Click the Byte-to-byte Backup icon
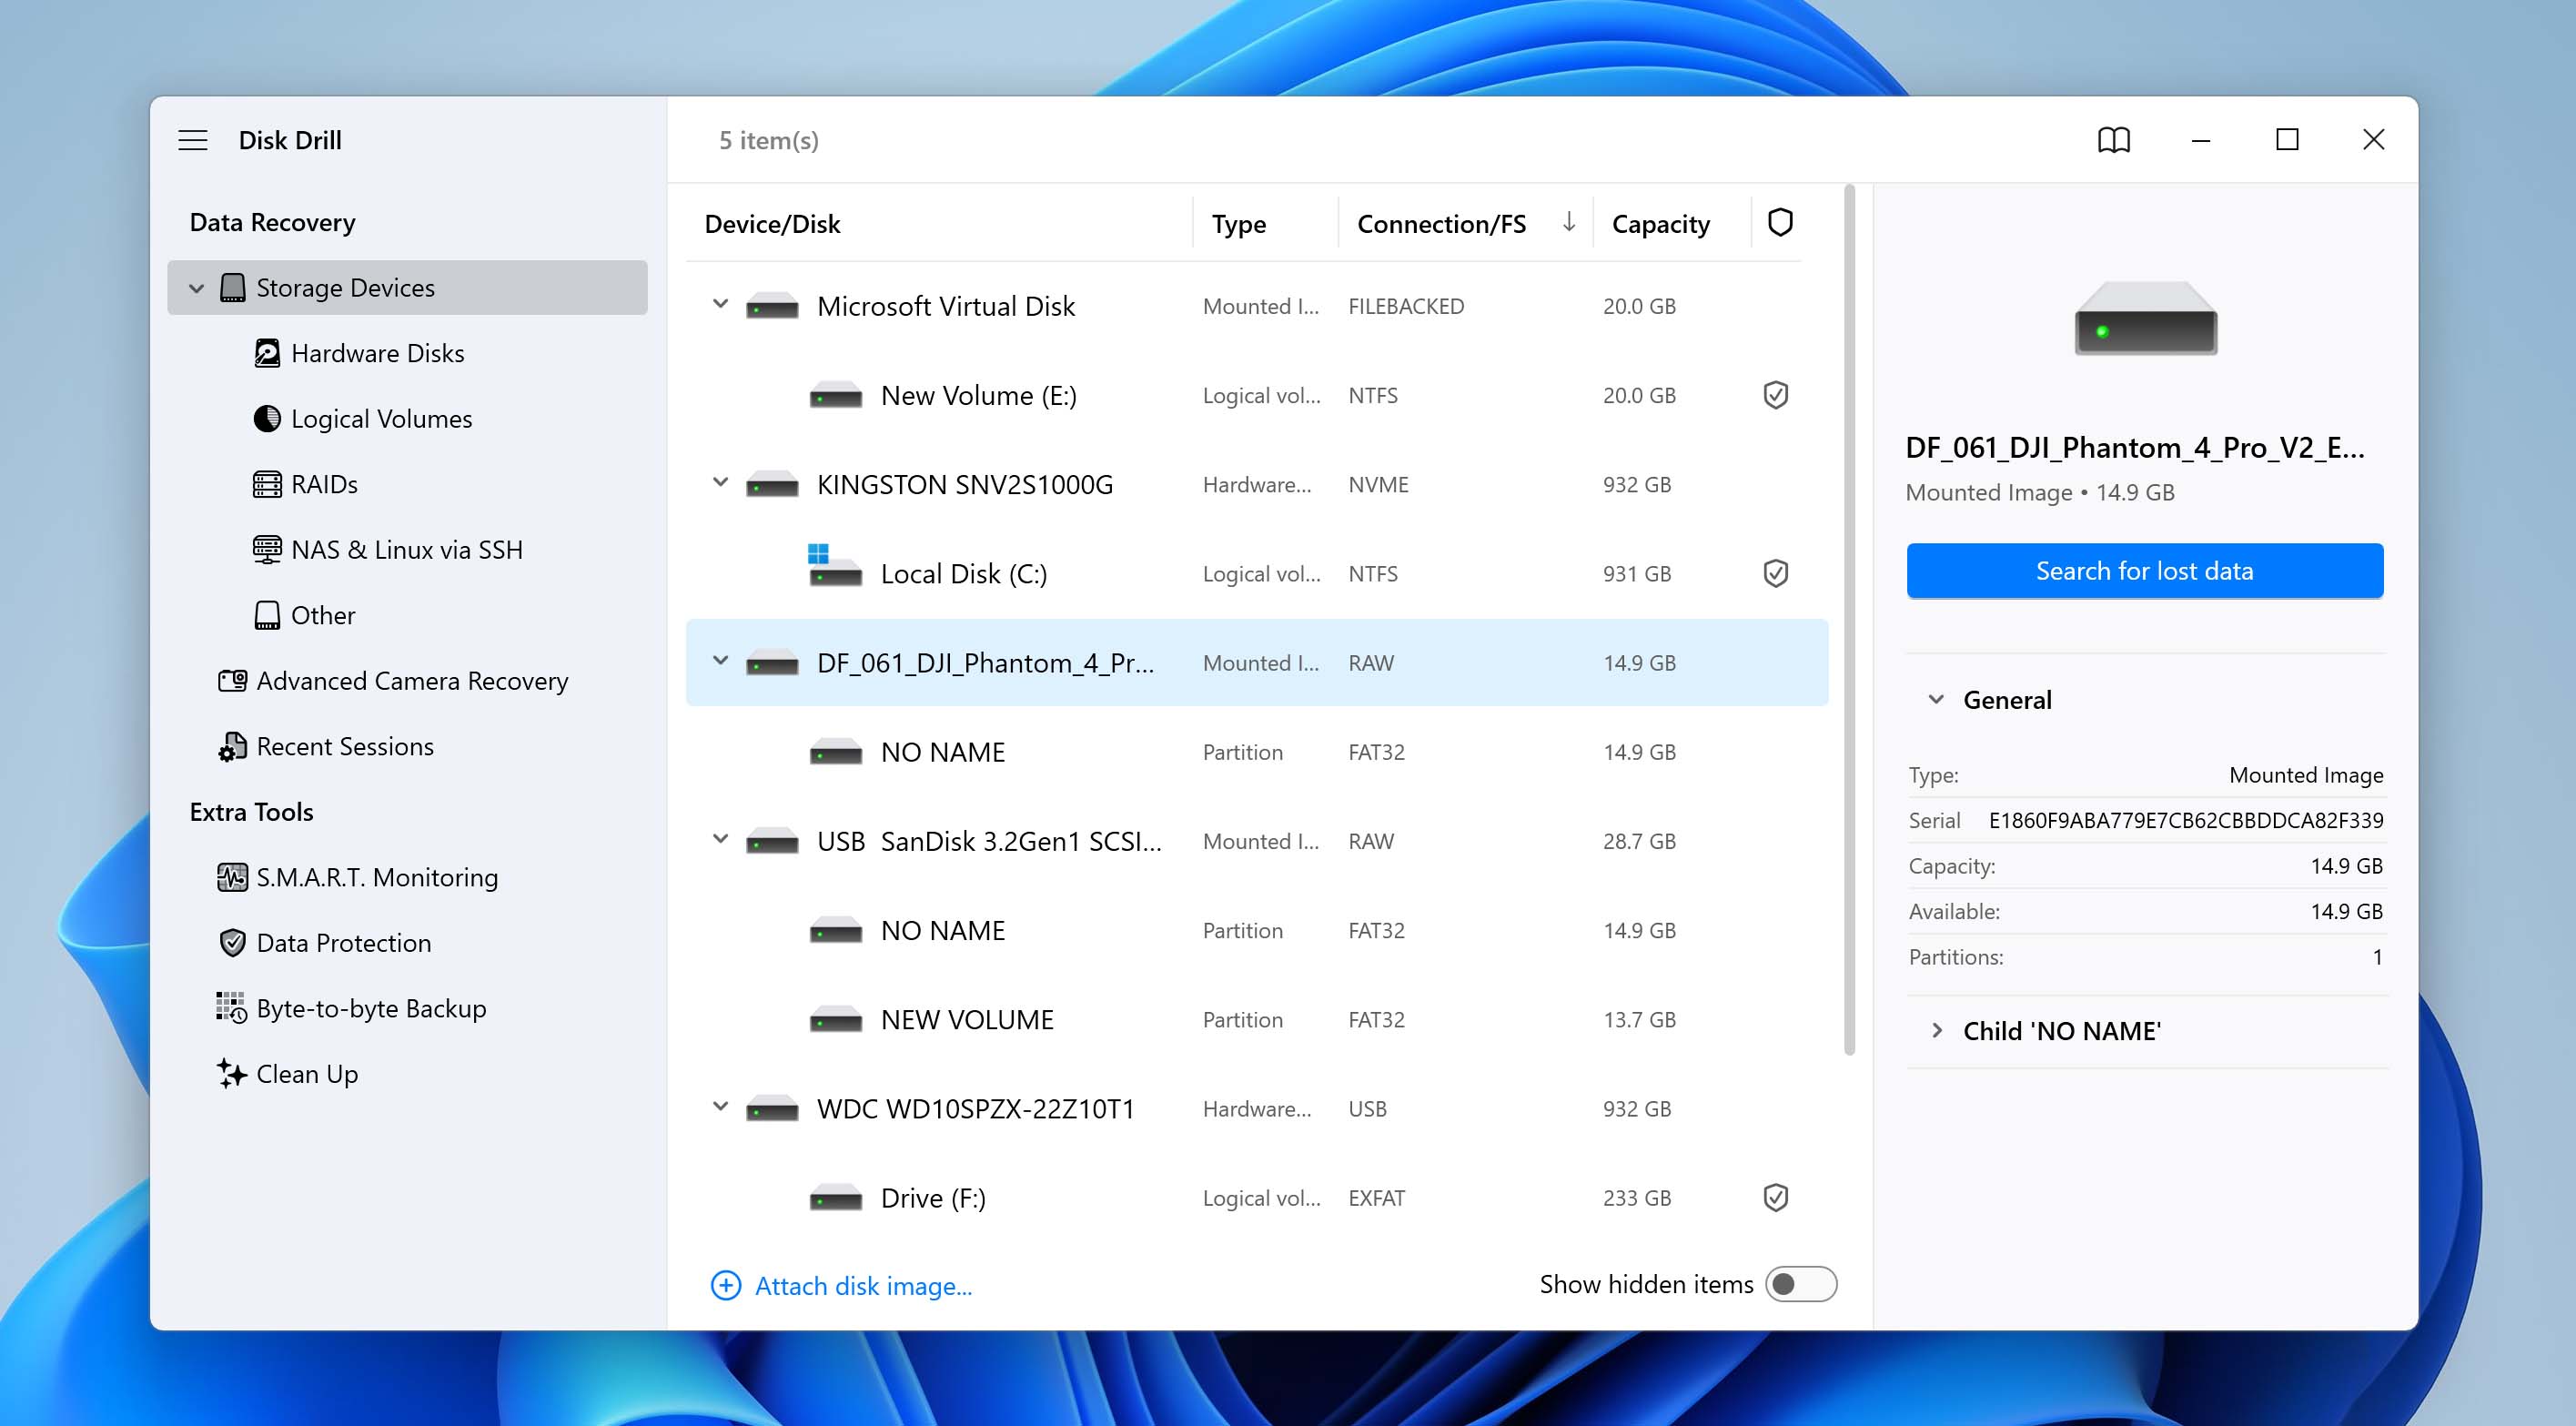Viewport: 2576px width, 1426px height. (x=232, y=1008)
